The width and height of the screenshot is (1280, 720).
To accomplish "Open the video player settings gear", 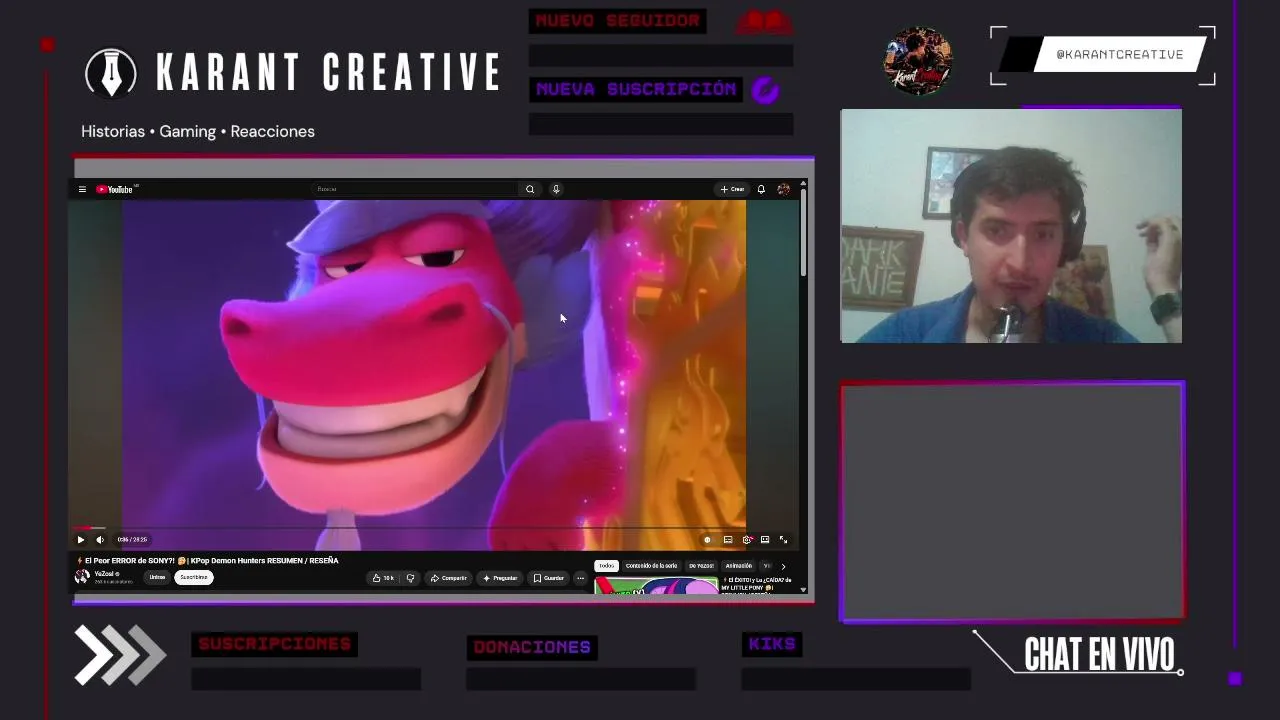I will click(x=747, y=540).
